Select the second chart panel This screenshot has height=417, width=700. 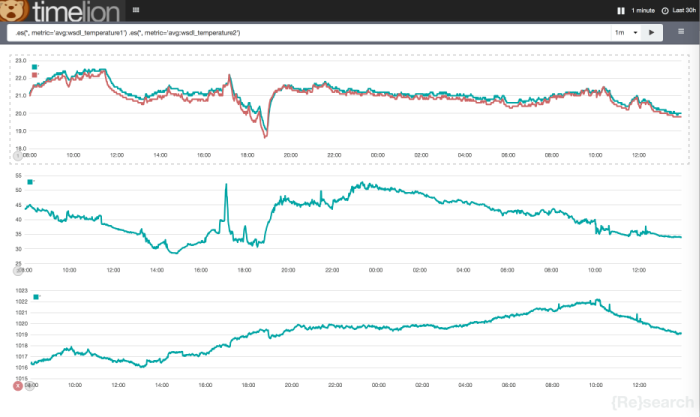coord(350,224)
